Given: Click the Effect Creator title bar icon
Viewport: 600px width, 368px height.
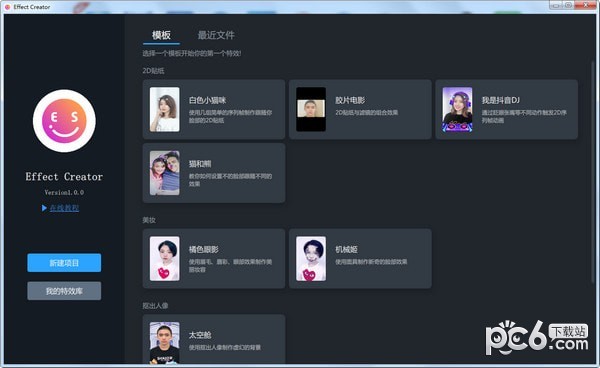Looking at the screenshot, I should 7,7.
